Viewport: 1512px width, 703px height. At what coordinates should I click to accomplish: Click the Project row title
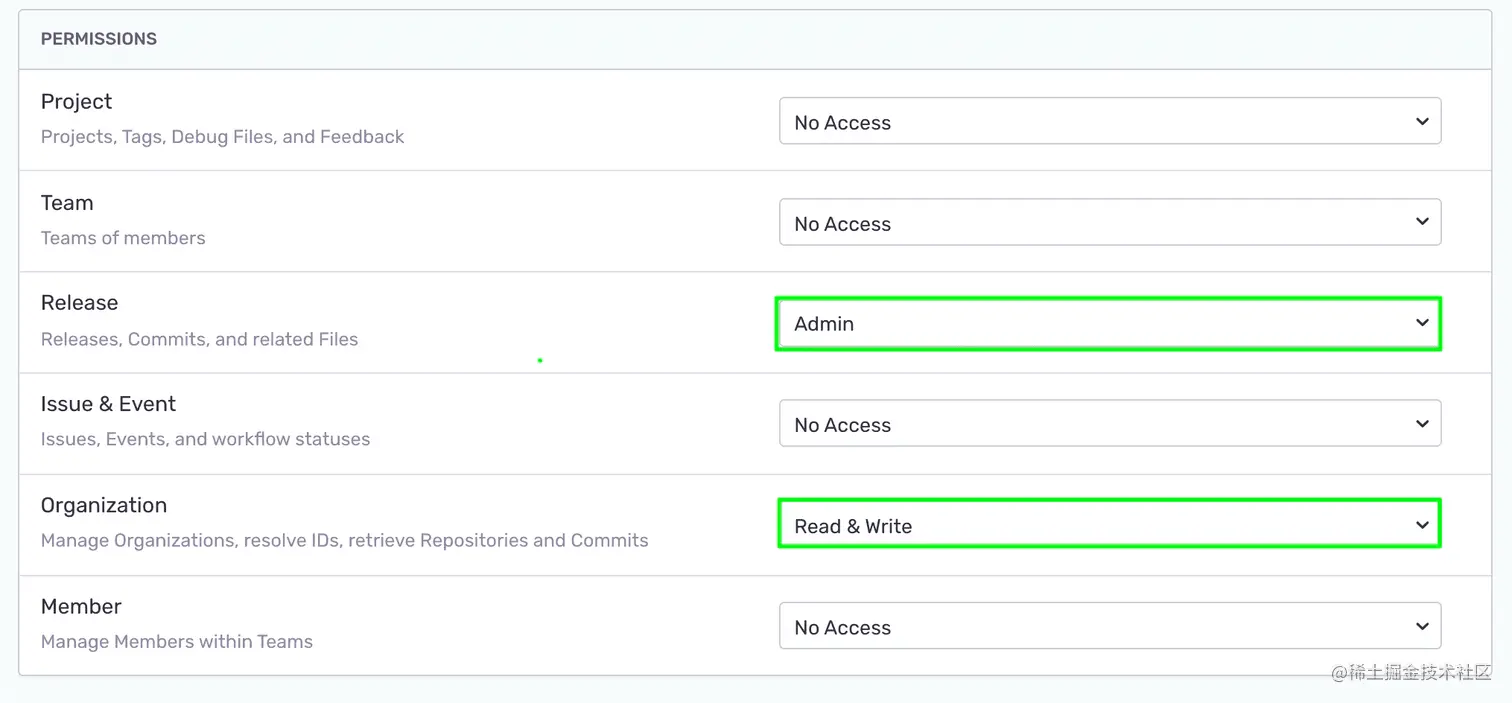76,102
